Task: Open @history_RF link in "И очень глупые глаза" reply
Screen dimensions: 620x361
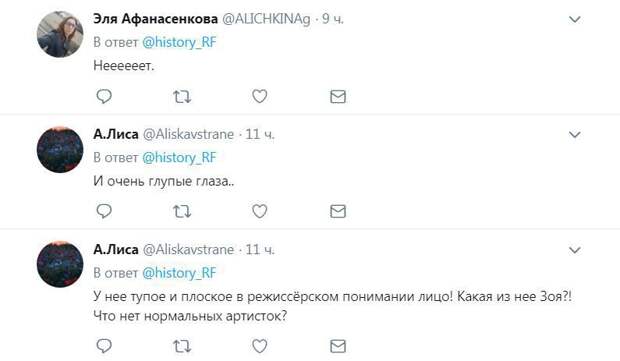Action: click(x=179, y=158)
